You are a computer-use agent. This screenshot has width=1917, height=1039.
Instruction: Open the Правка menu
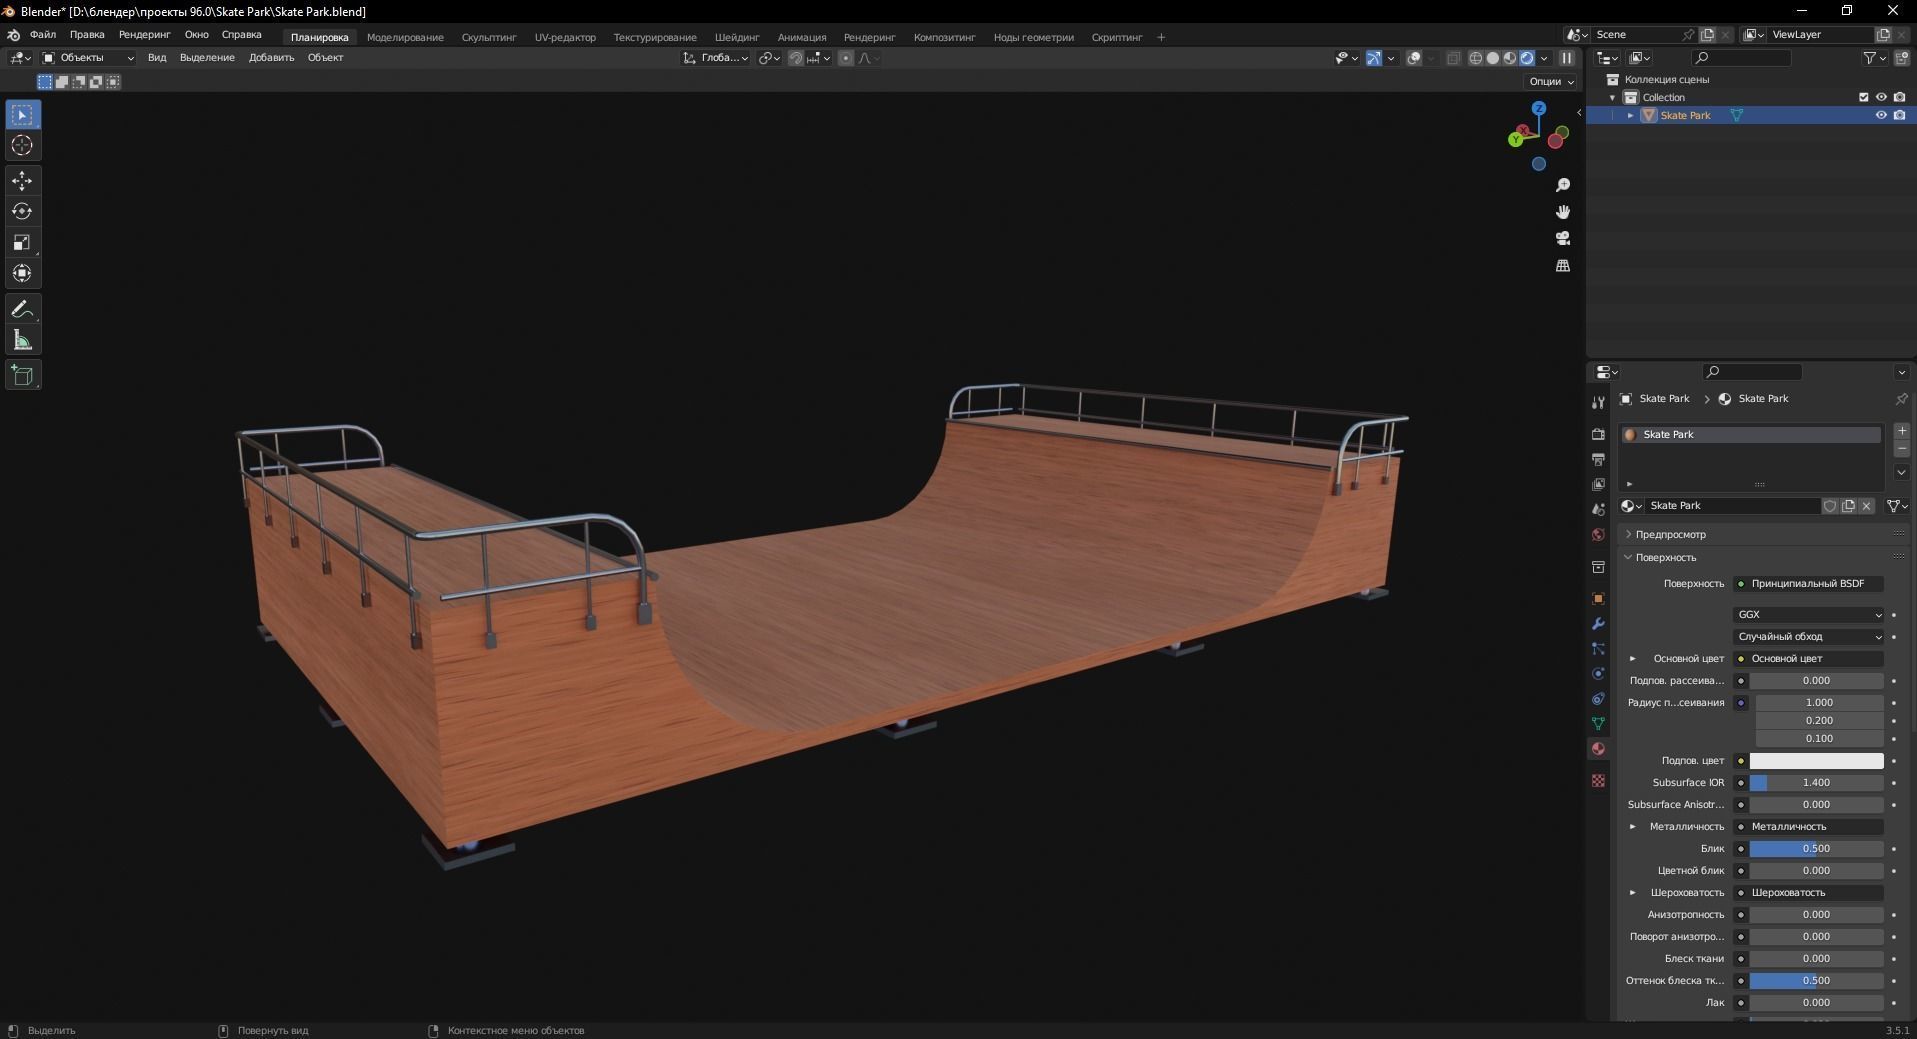click(x=87, y=35)
